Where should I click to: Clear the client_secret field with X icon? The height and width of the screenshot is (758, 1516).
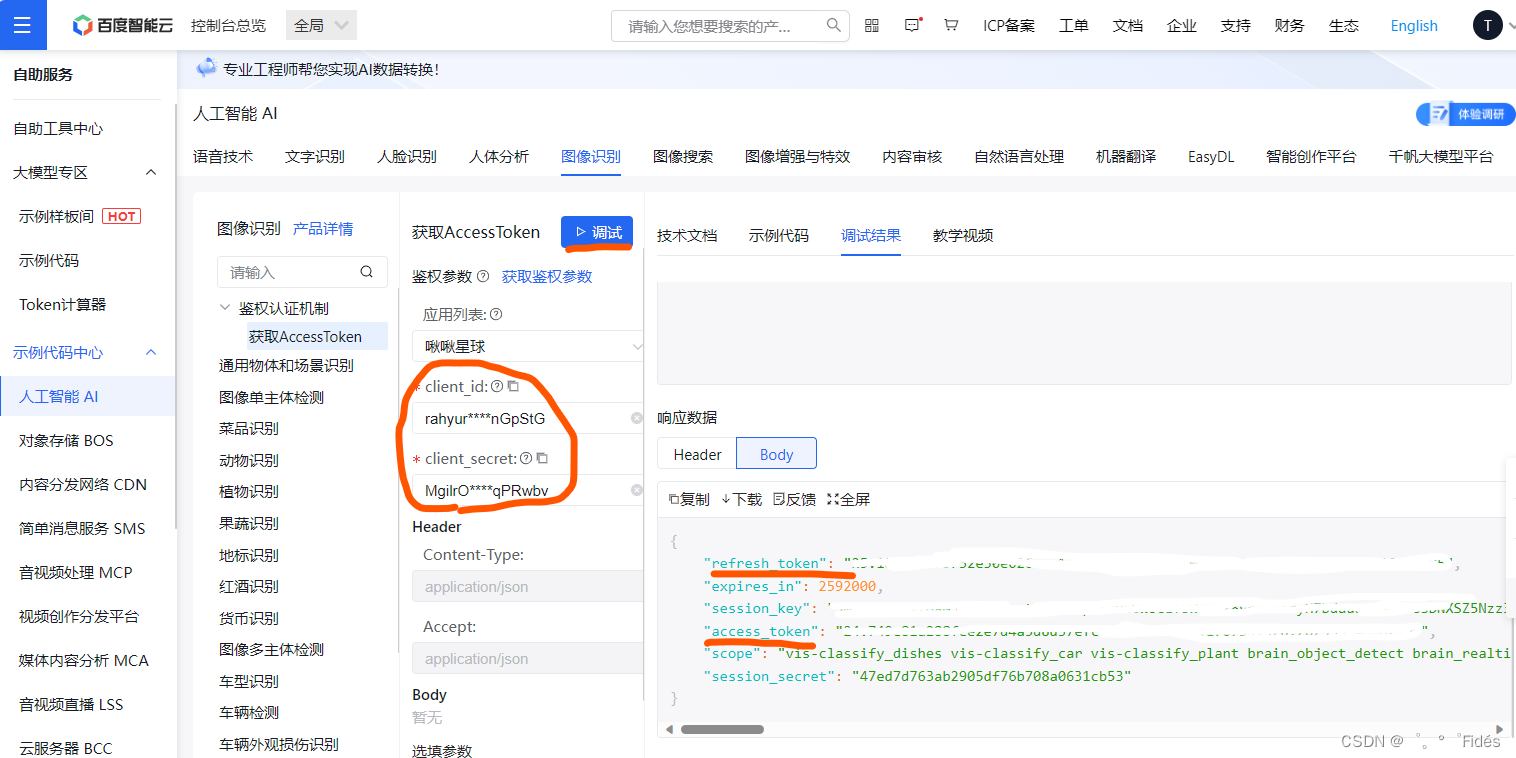pos(636,490)
